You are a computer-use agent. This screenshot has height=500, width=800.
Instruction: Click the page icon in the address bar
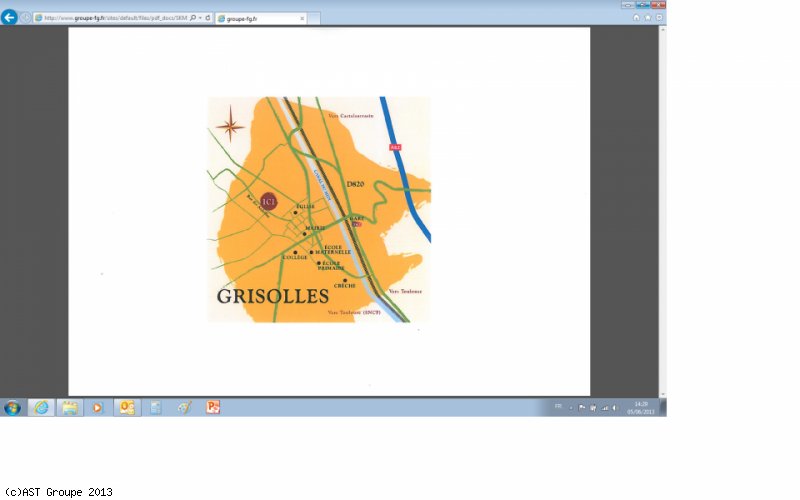38,18
